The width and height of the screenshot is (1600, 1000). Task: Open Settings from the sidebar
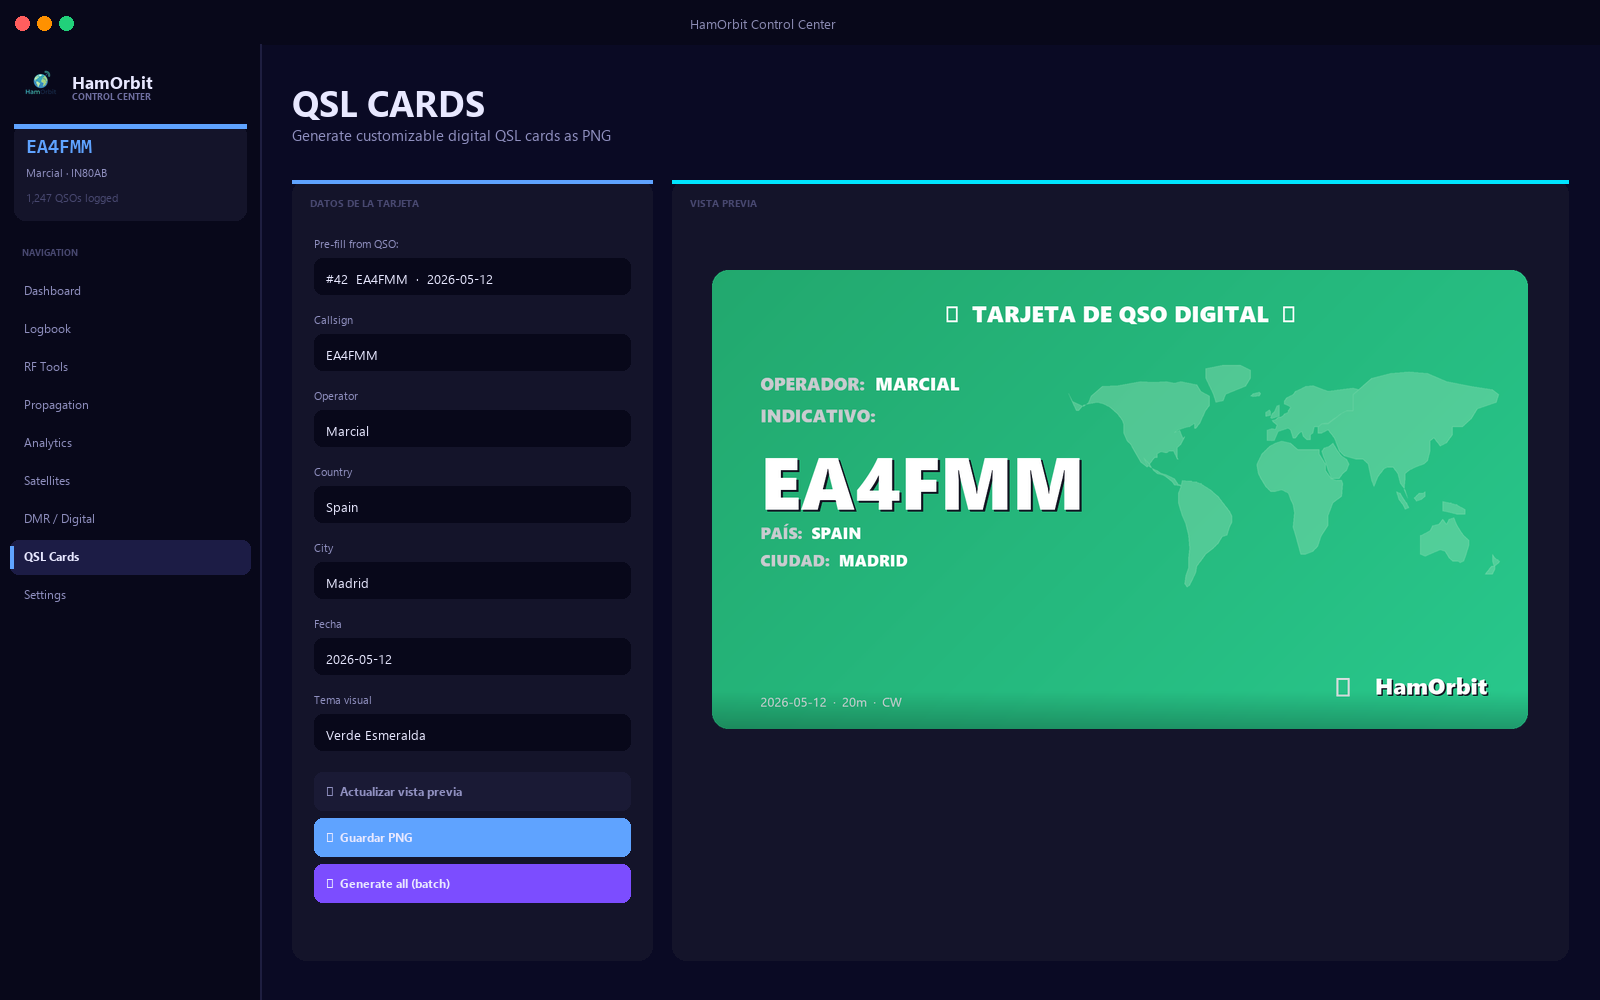(130, 595)
